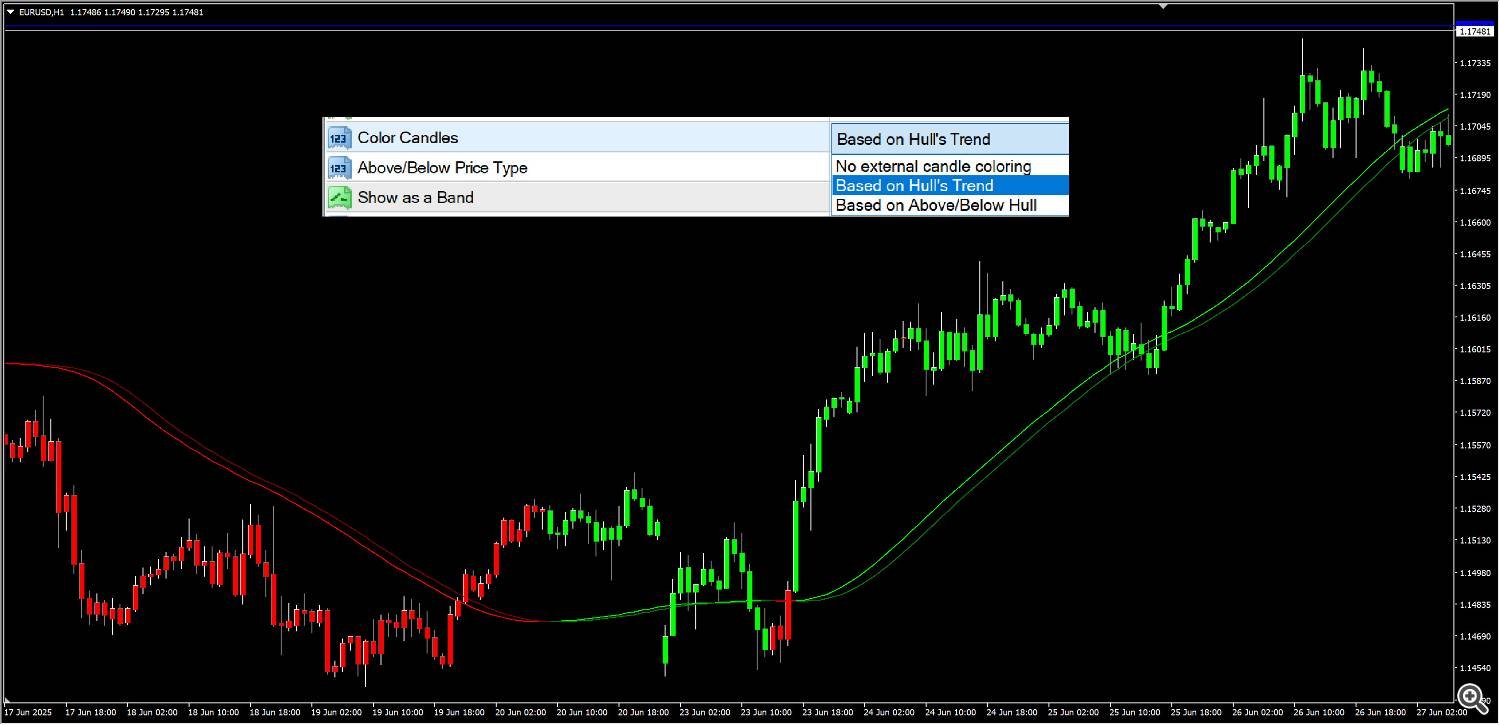Click the EURUSD,H1 symbol title text
Viewport: 1500px width, 725px height.
click(41, 12)
